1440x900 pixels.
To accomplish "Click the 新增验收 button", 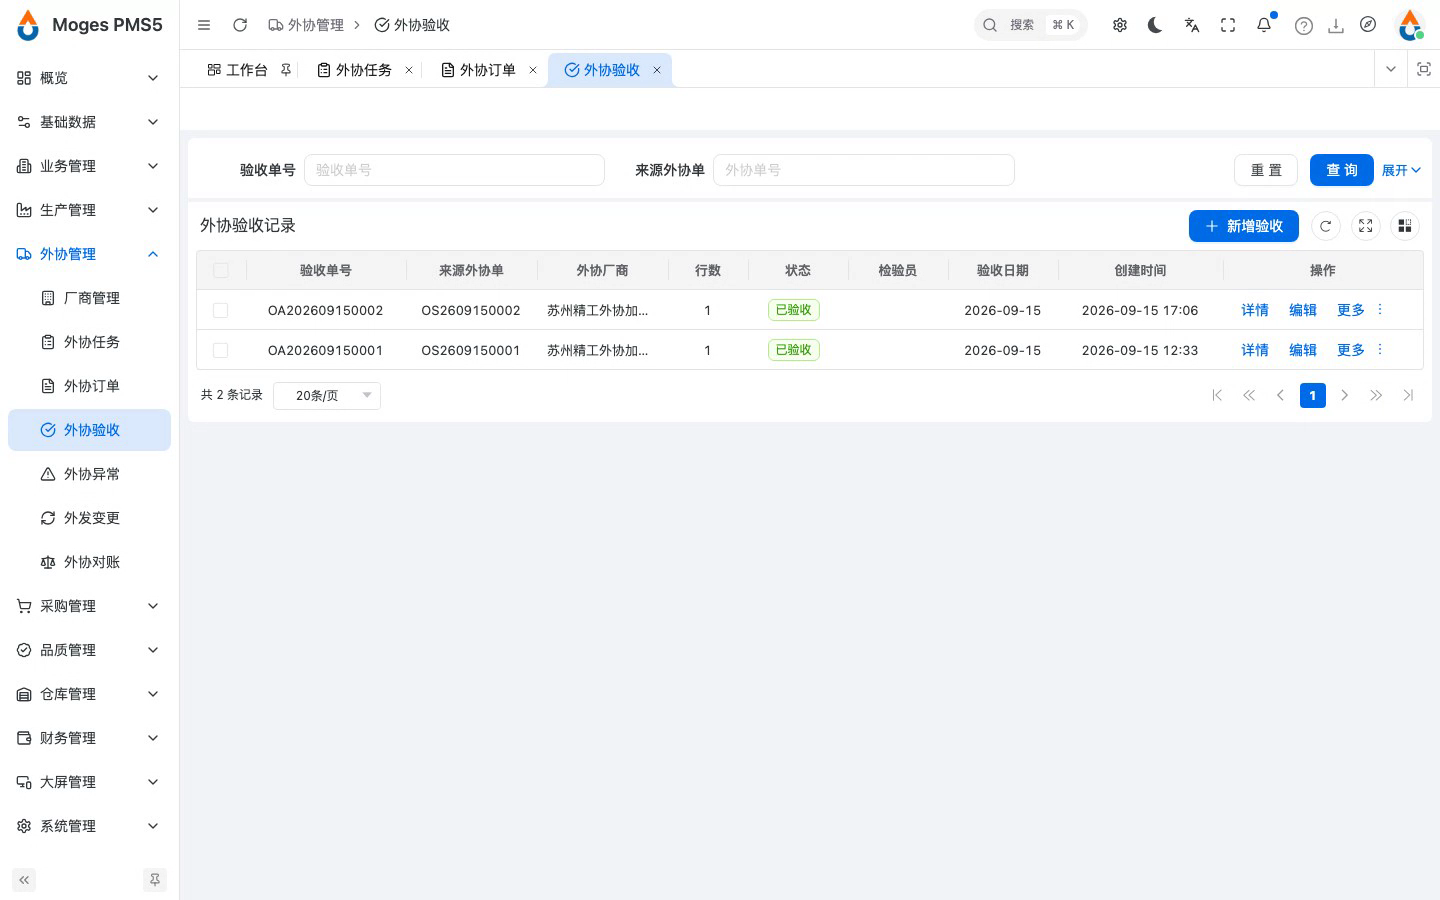I will (1244, 226).
